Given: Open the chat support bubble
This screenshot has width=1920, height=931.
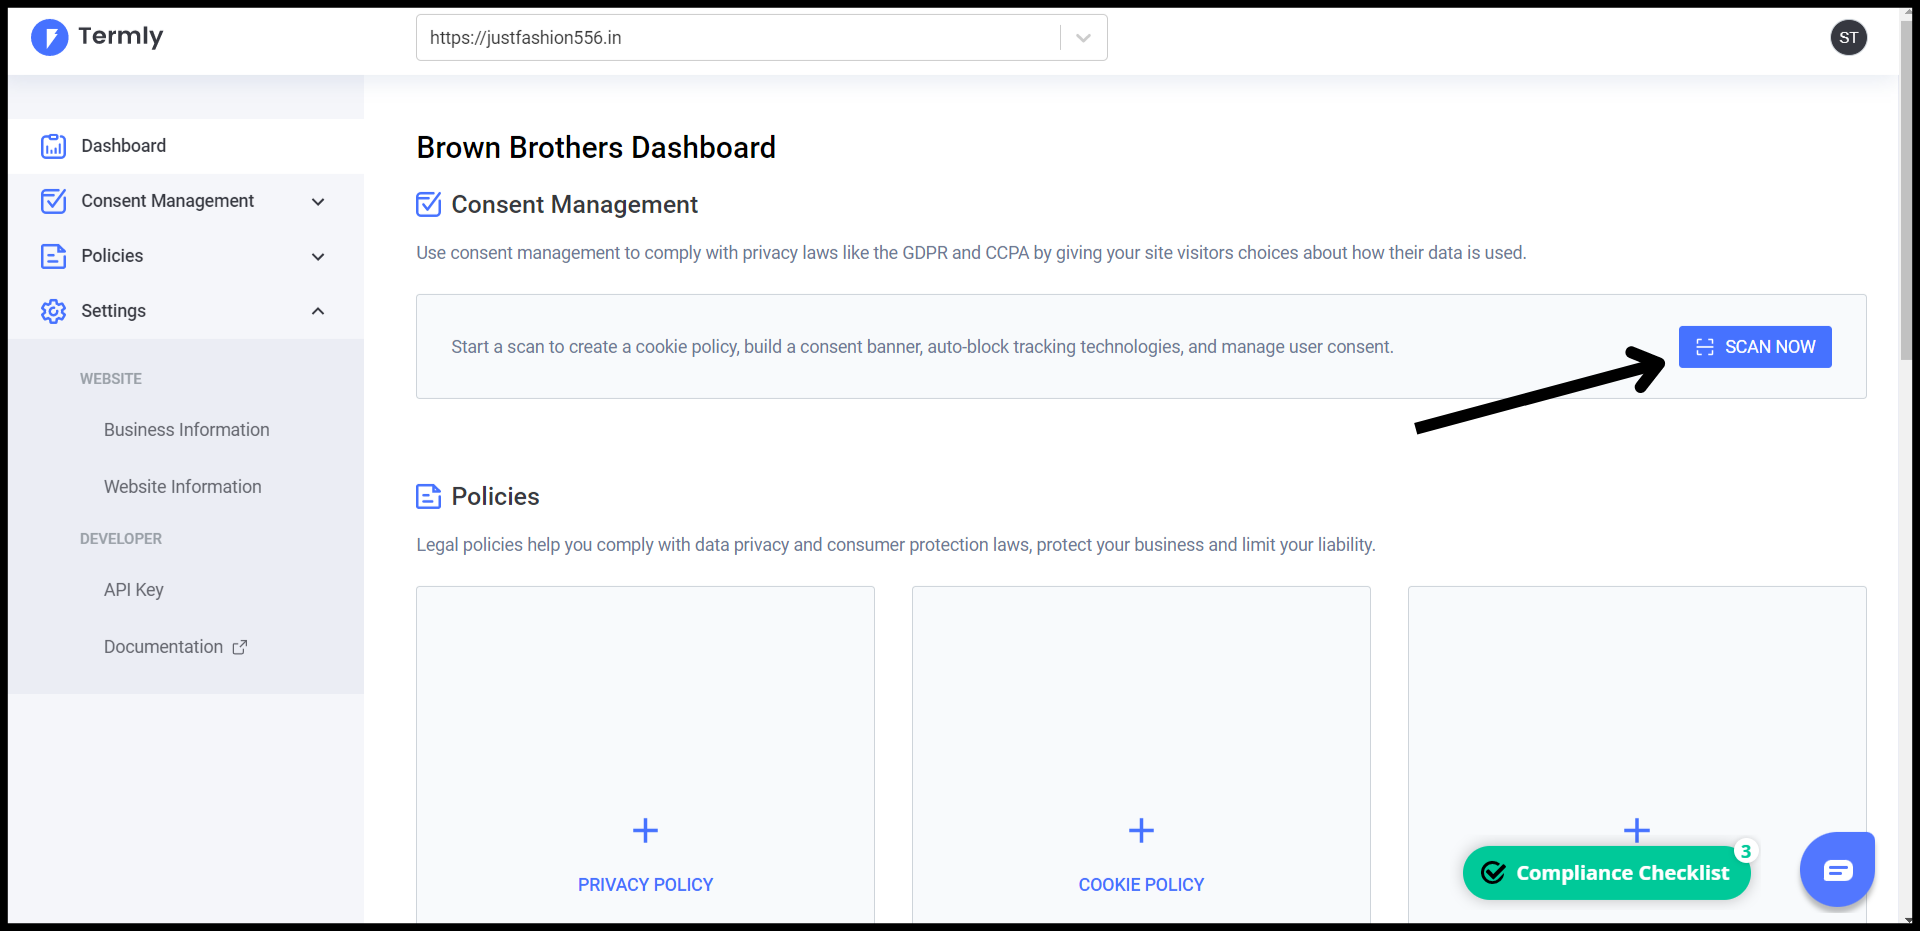Looking at the screenshot, I should point(1837,870).
